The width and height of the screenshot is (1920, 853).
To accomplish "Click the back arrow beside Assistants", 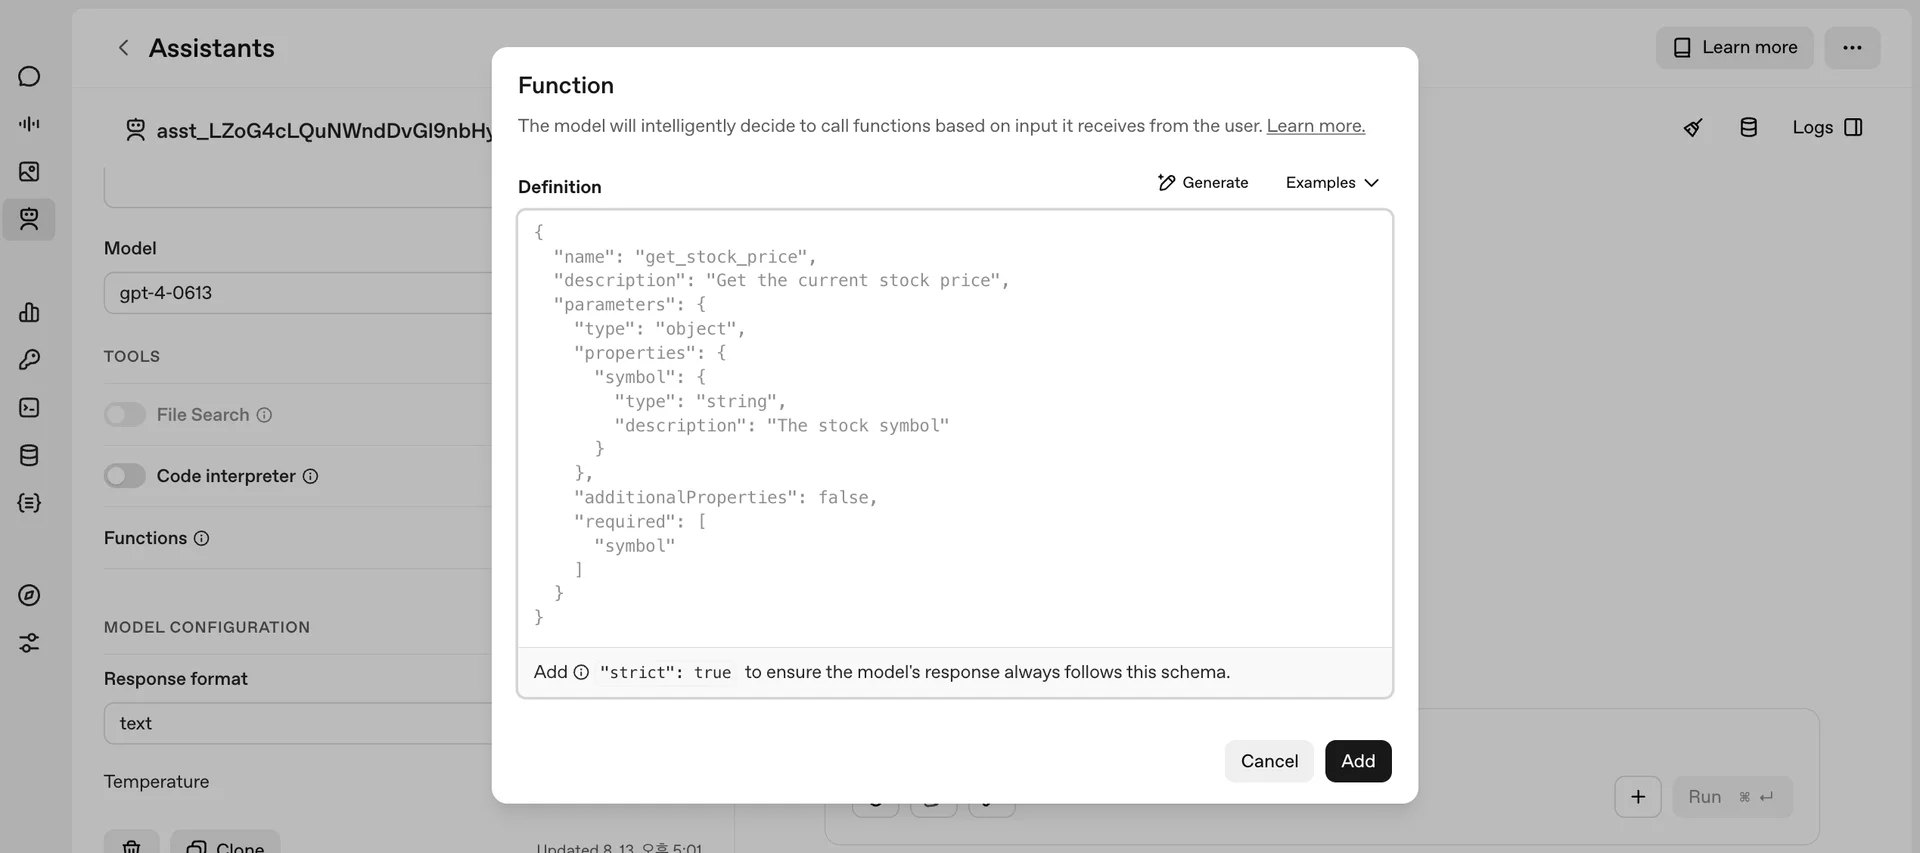I will click(123, 48).
